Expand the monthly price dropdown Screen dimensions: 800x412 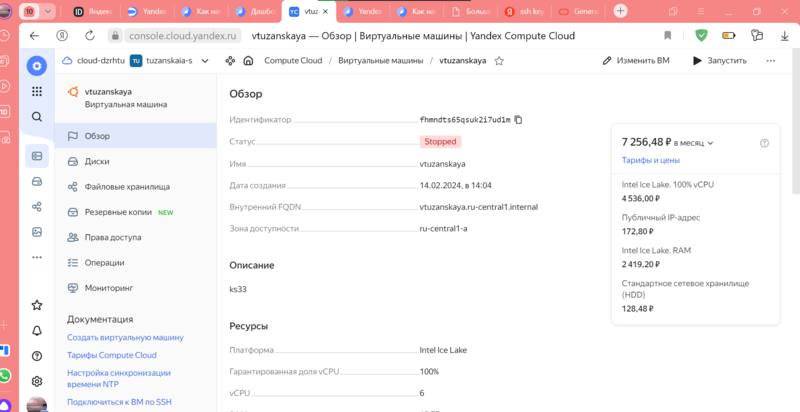click(710, 143)
